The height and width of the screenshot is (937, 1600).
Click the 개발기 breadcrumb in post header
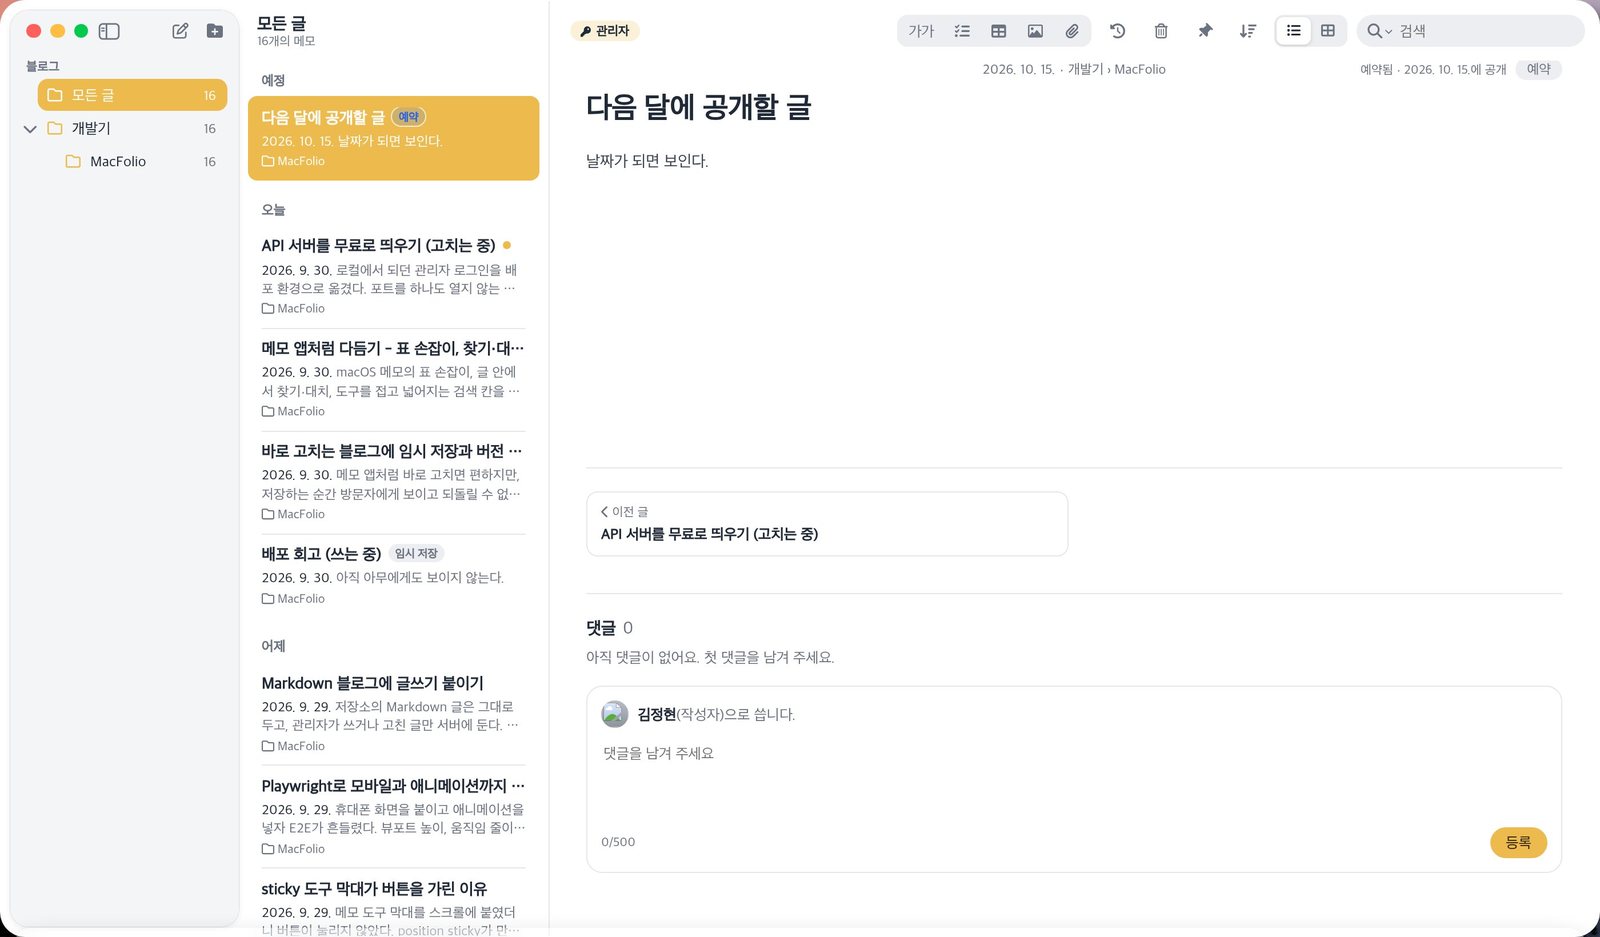coord(1085,69)
